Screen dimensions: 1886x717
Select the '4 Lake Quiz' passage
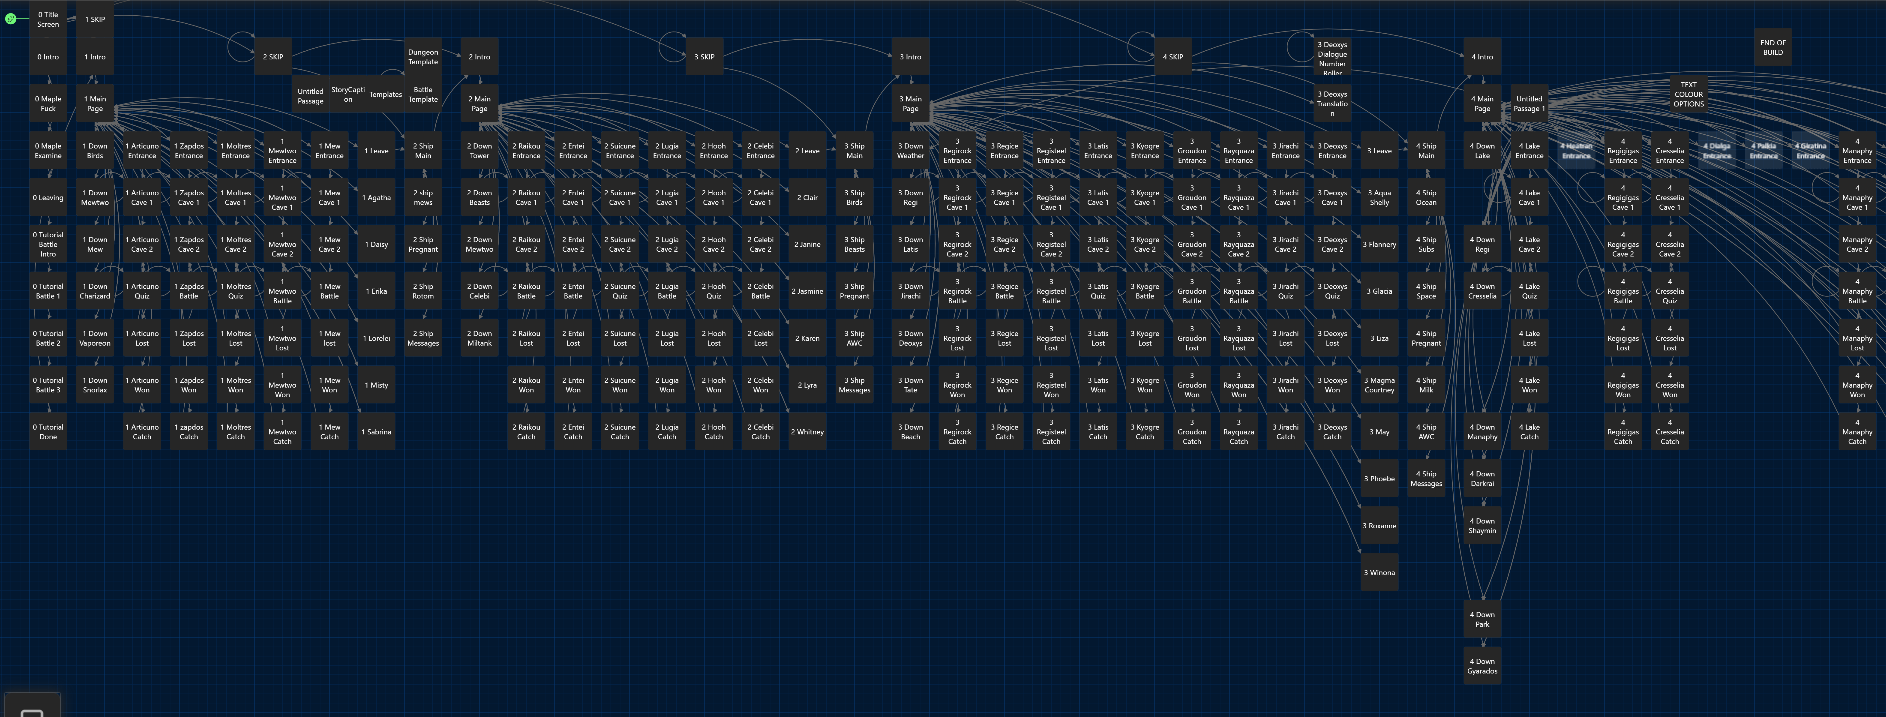tap(1530, 292)
